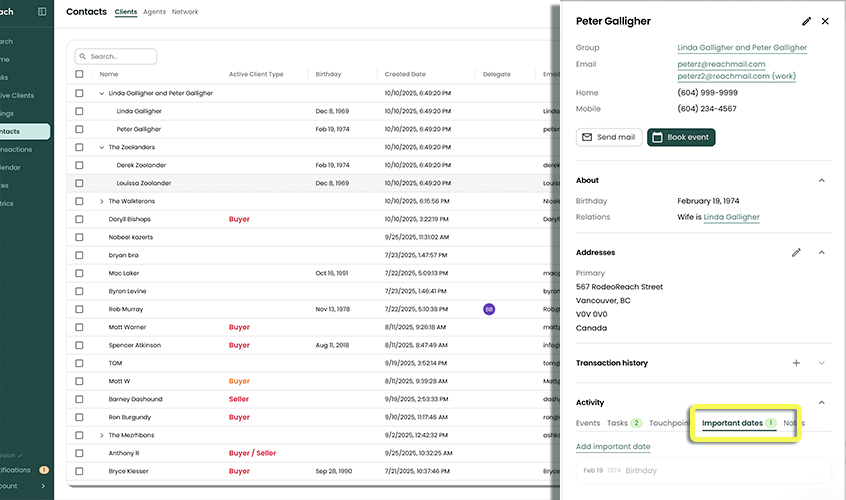846x500 pixels.
Task: Select the checkbox next to Rob Murray
Action: pos(80,309)
